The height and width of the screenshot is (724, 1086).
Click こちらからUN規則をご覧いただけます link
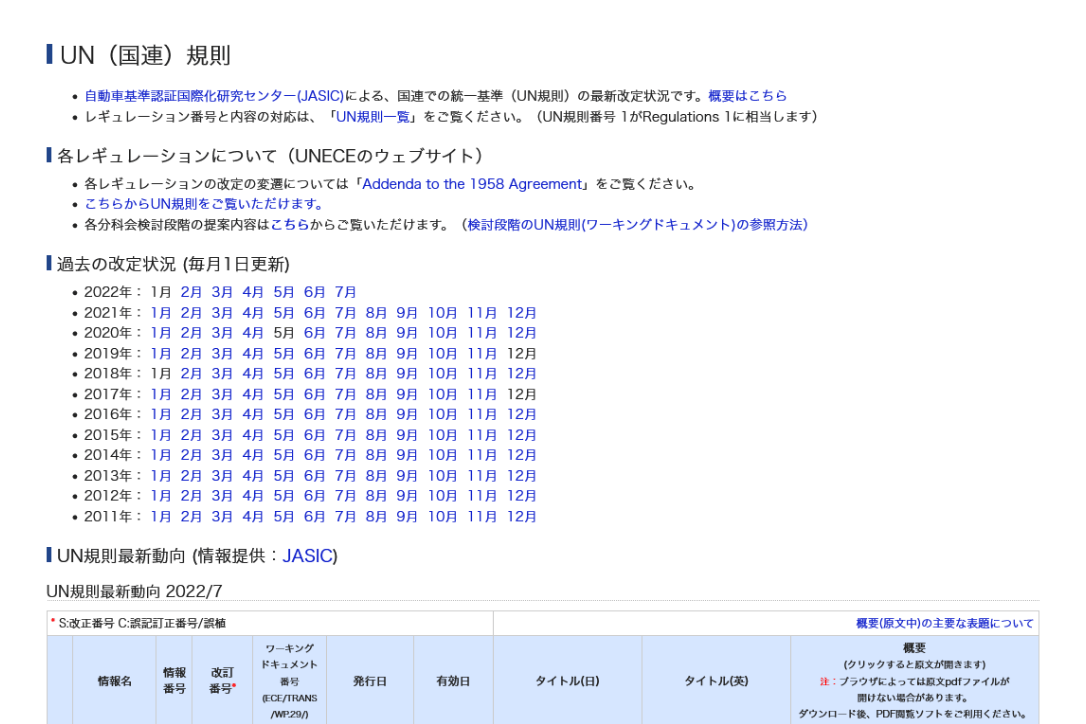point(204,204)
